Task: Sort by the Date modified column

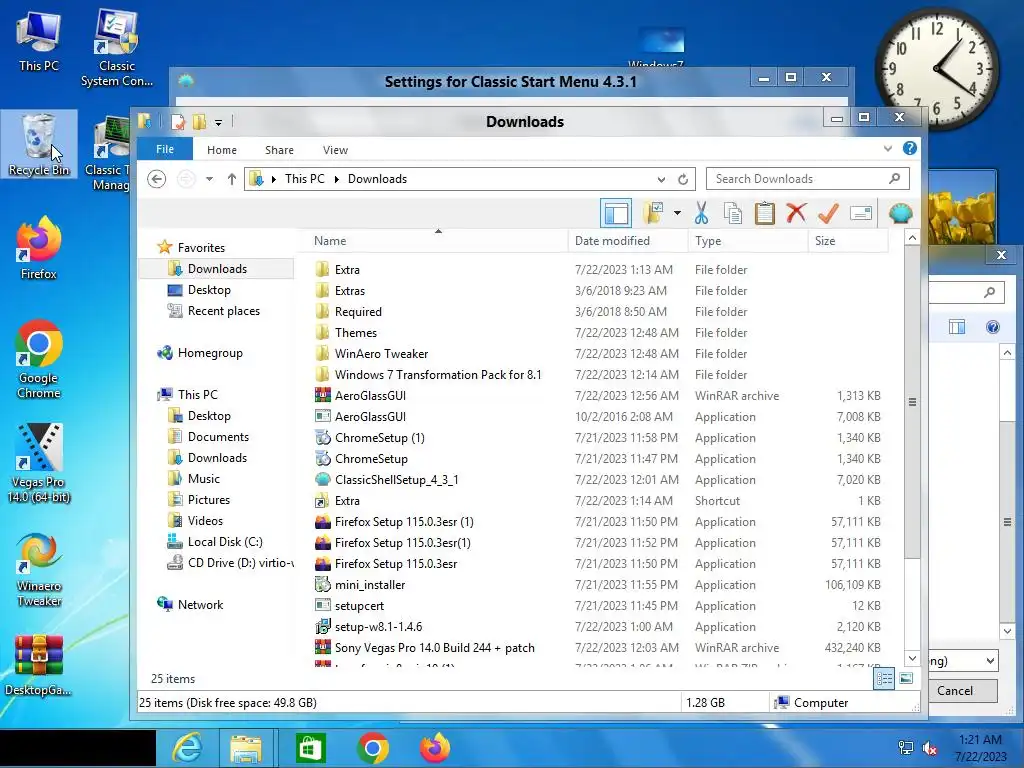Action: [x=628, y=241]
